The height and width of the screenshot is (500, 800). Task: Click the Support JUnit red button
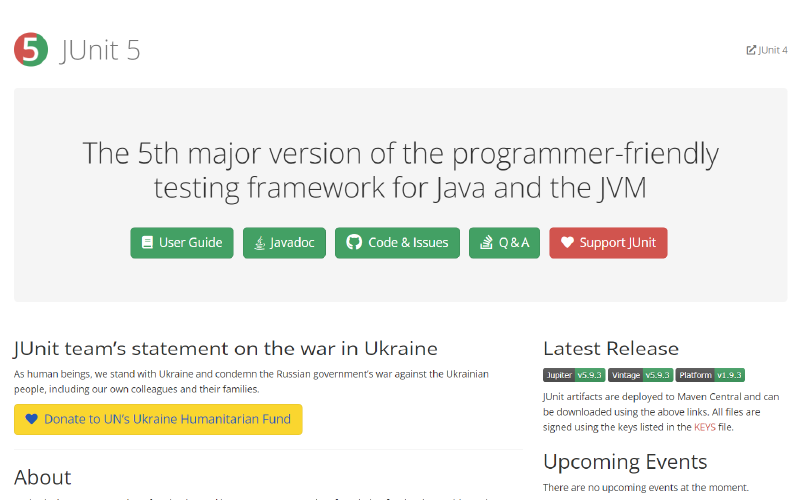(x=608, y=243)
